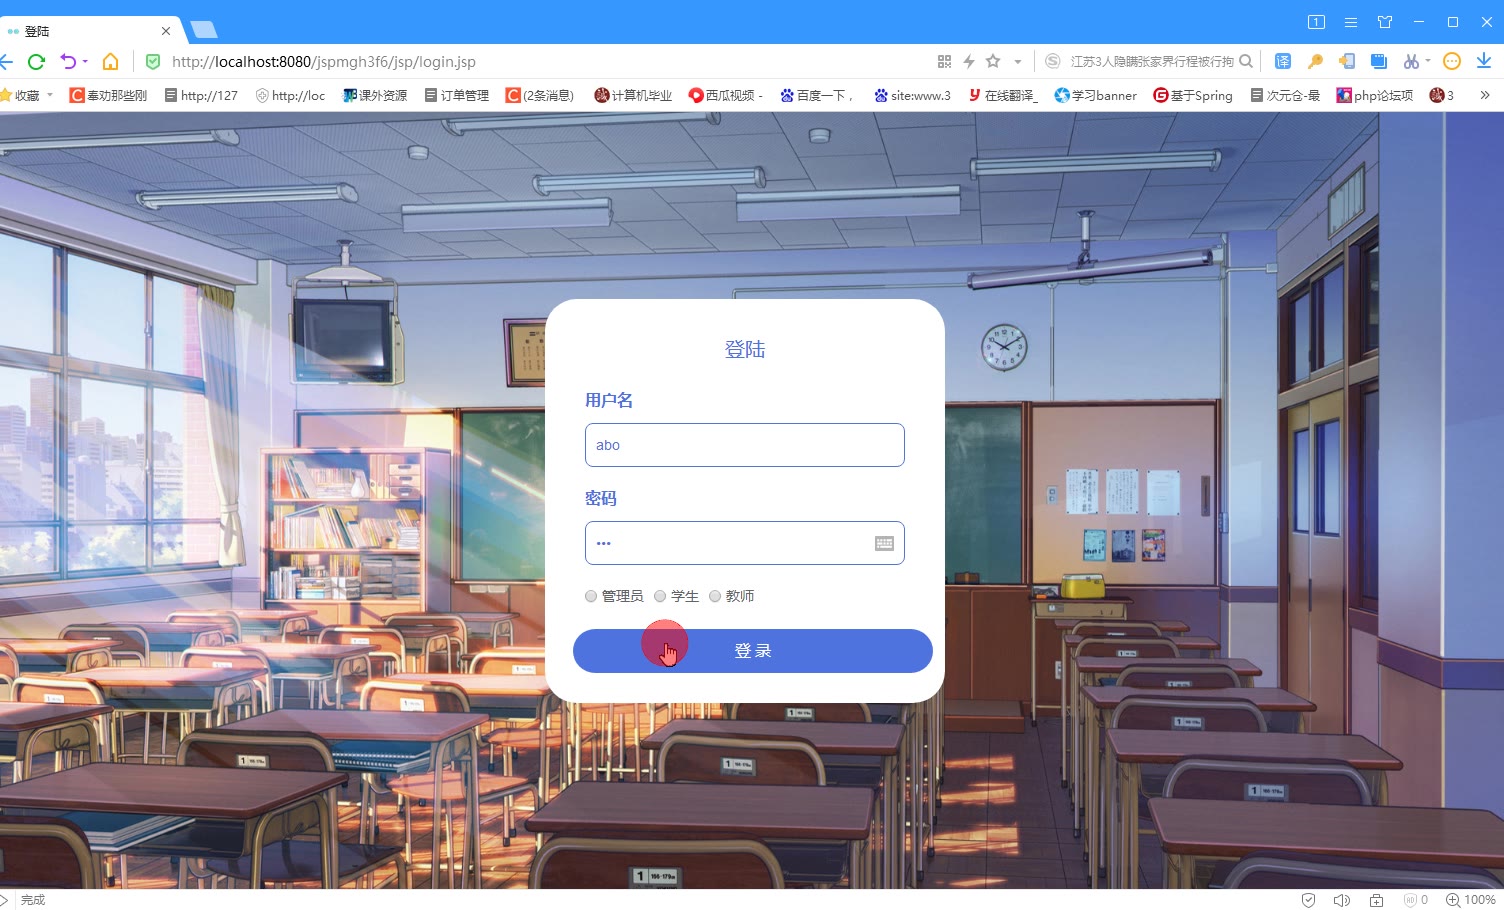
Task: Open downloads with the arrow icon
Action: pyautogui.click(x=1484, y=61)
